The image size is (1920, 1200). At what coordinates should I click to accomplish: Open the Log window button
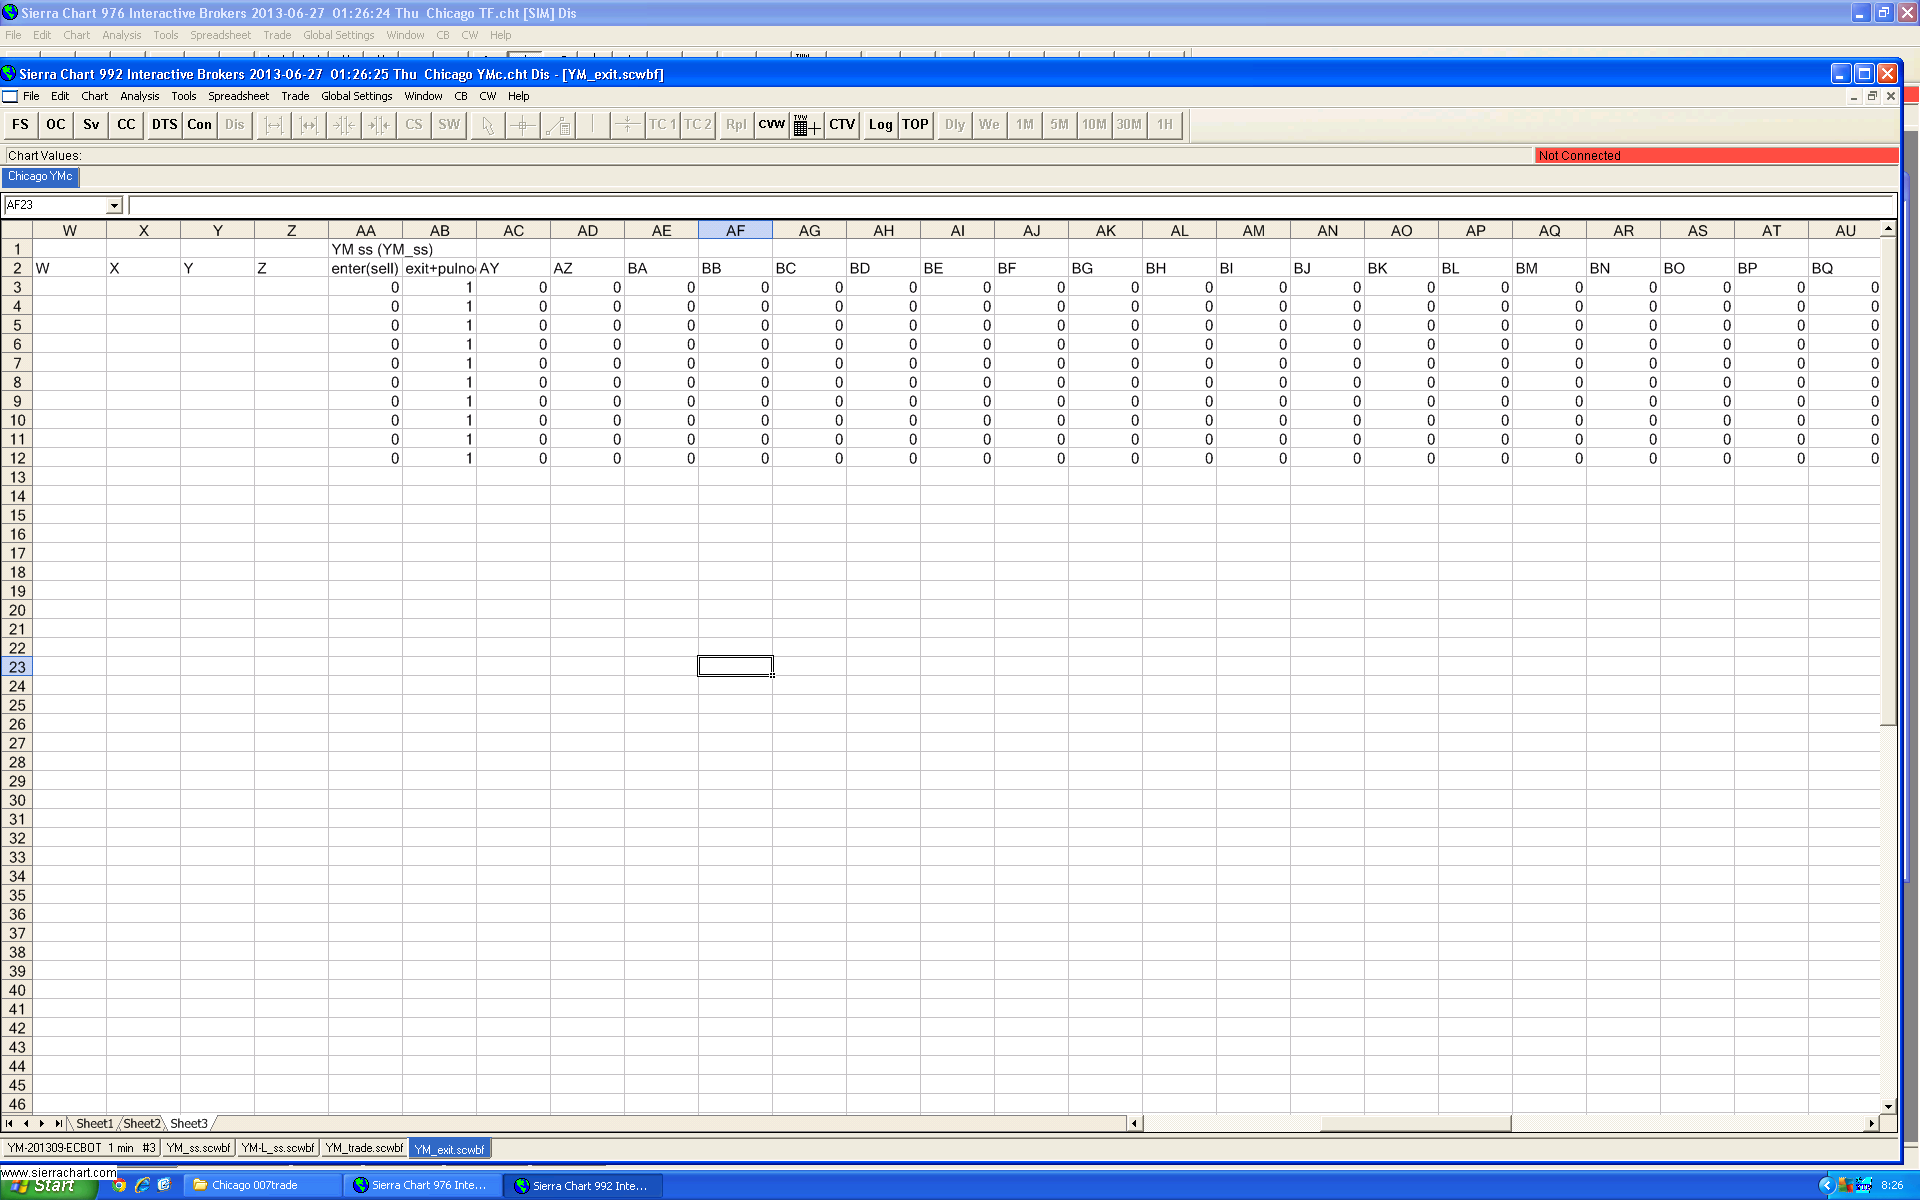click(880, 125)
